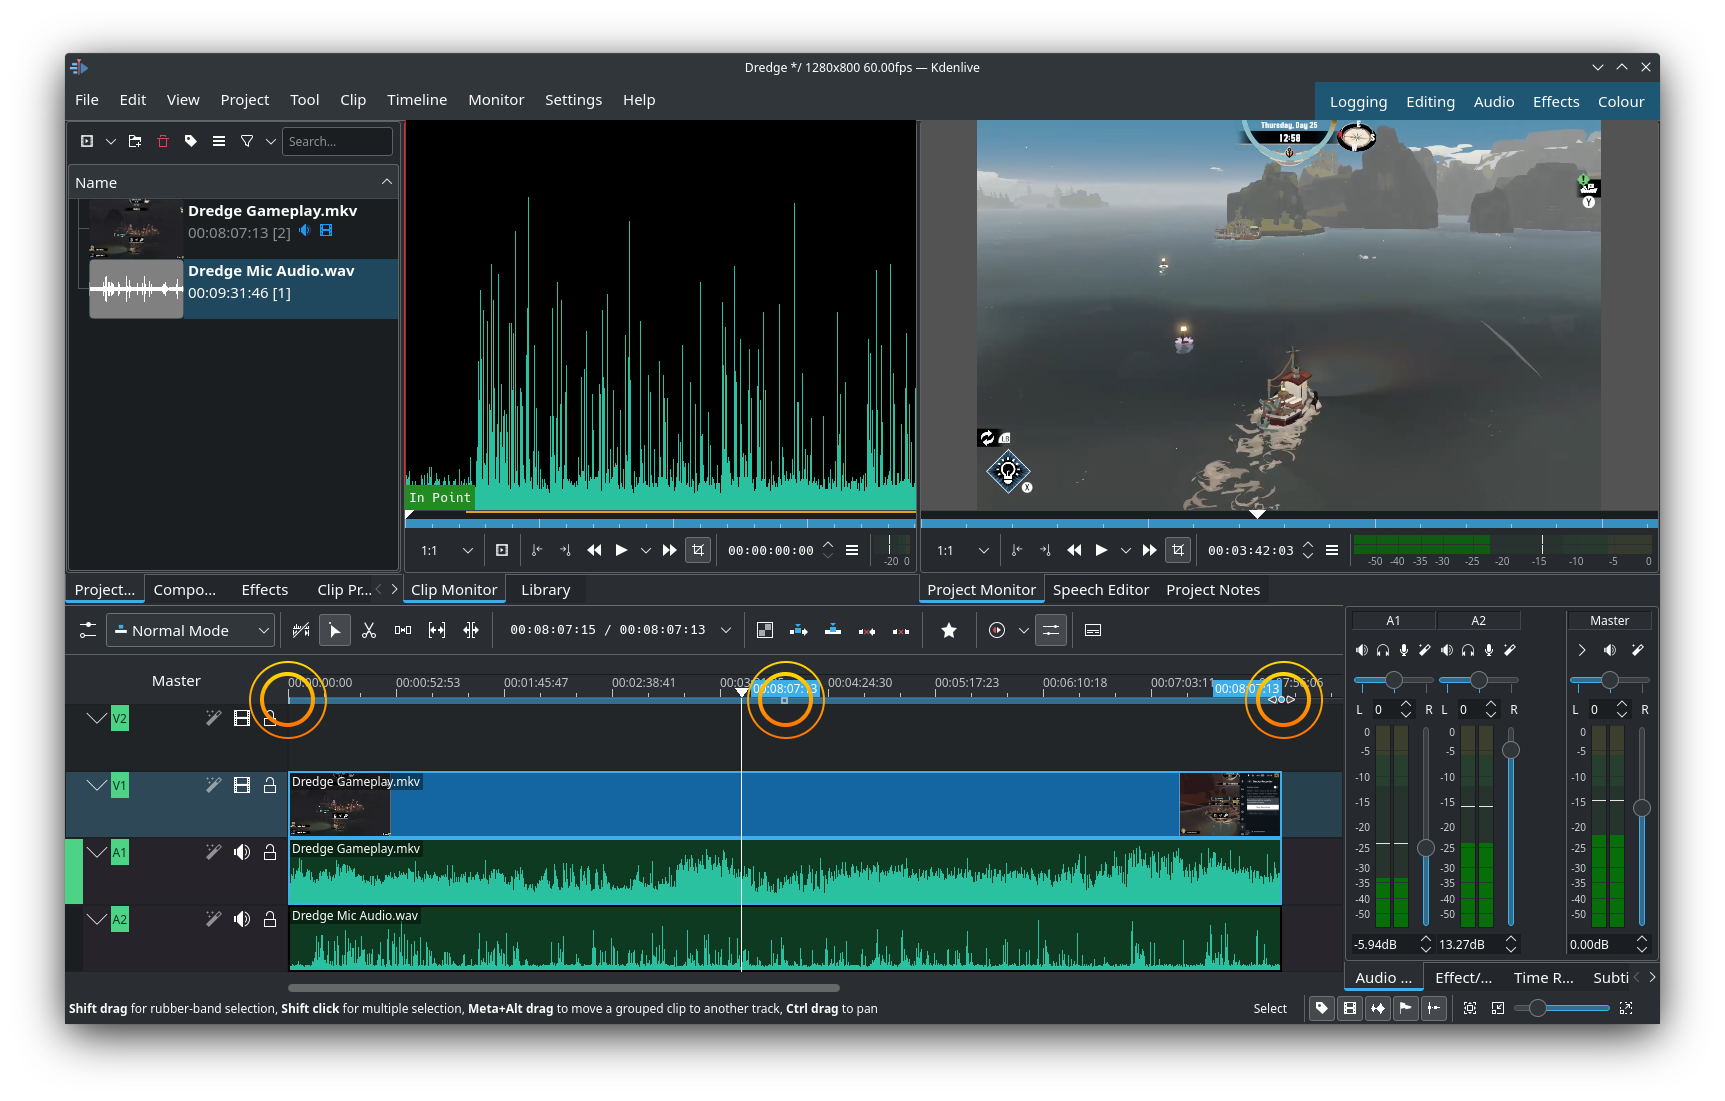The width and height of the screenshot is (1725, 1101).
Task: Solo A2 channel with the headphones icon
Action: 1468,650
